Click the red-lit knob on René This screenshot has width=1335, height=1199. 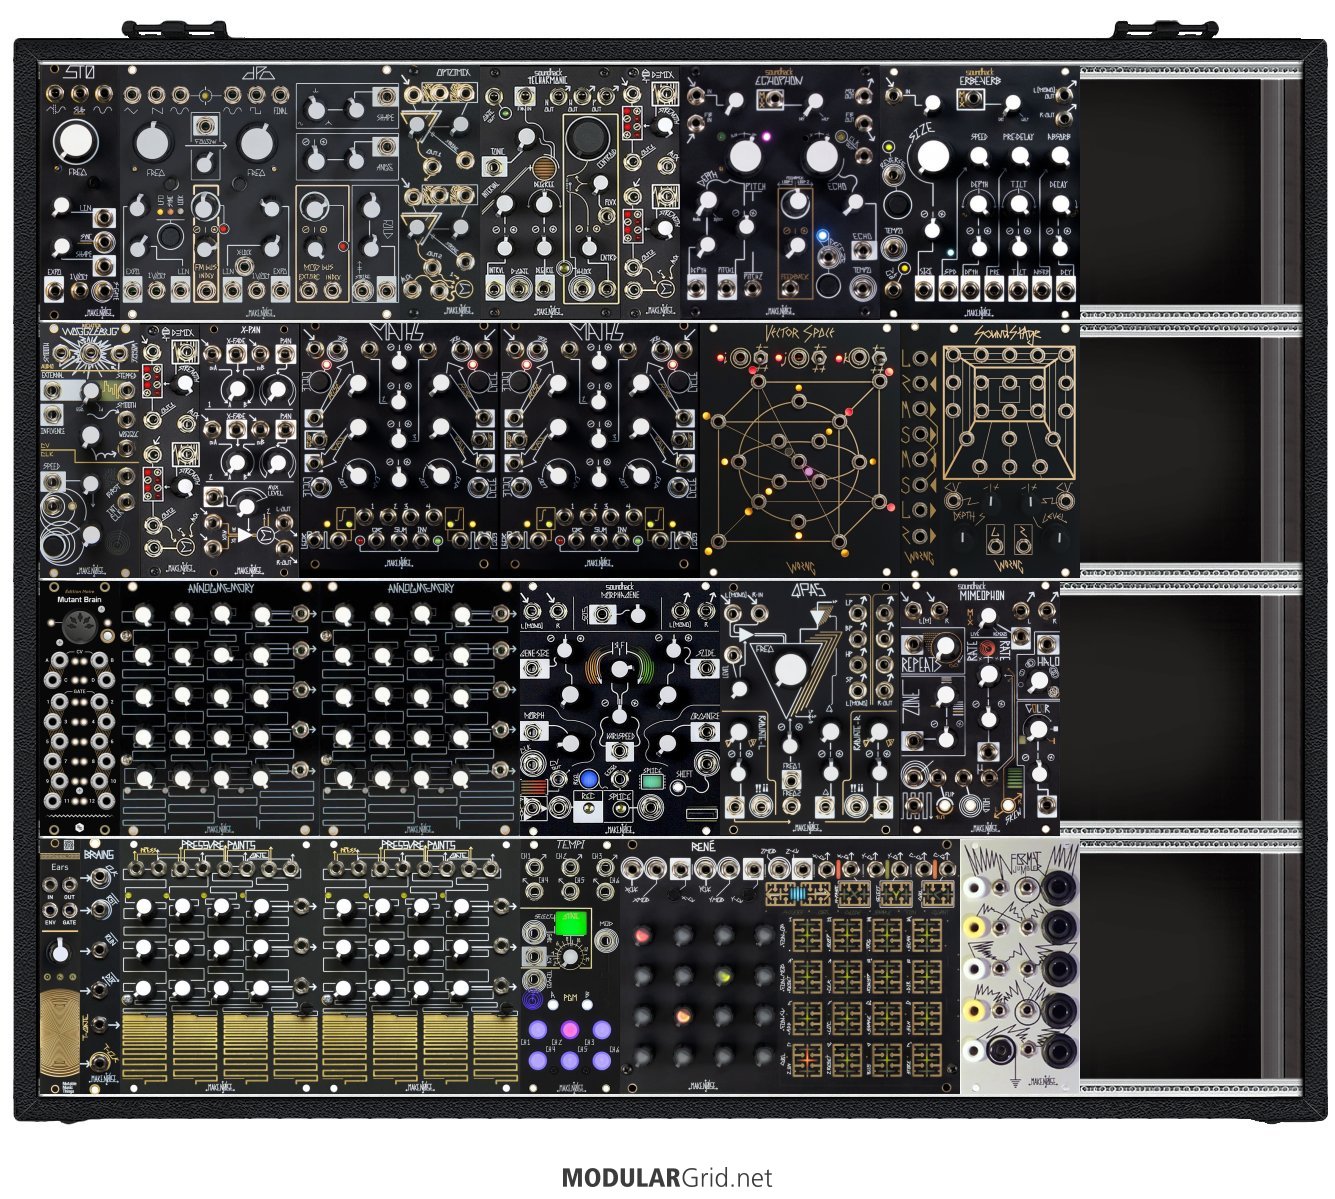point(644,935)
